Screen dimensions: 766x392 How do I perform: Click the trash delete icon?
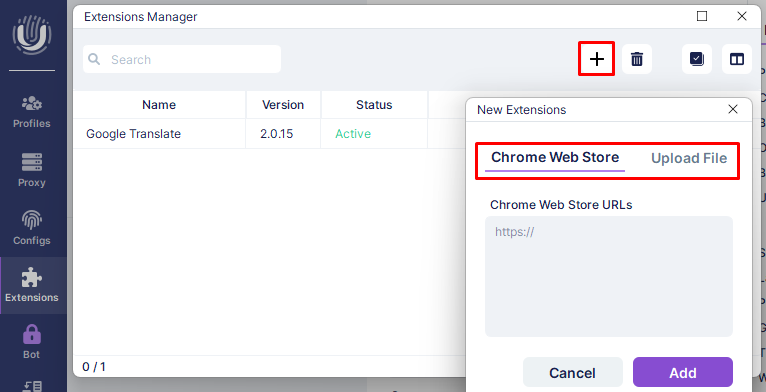637,59
